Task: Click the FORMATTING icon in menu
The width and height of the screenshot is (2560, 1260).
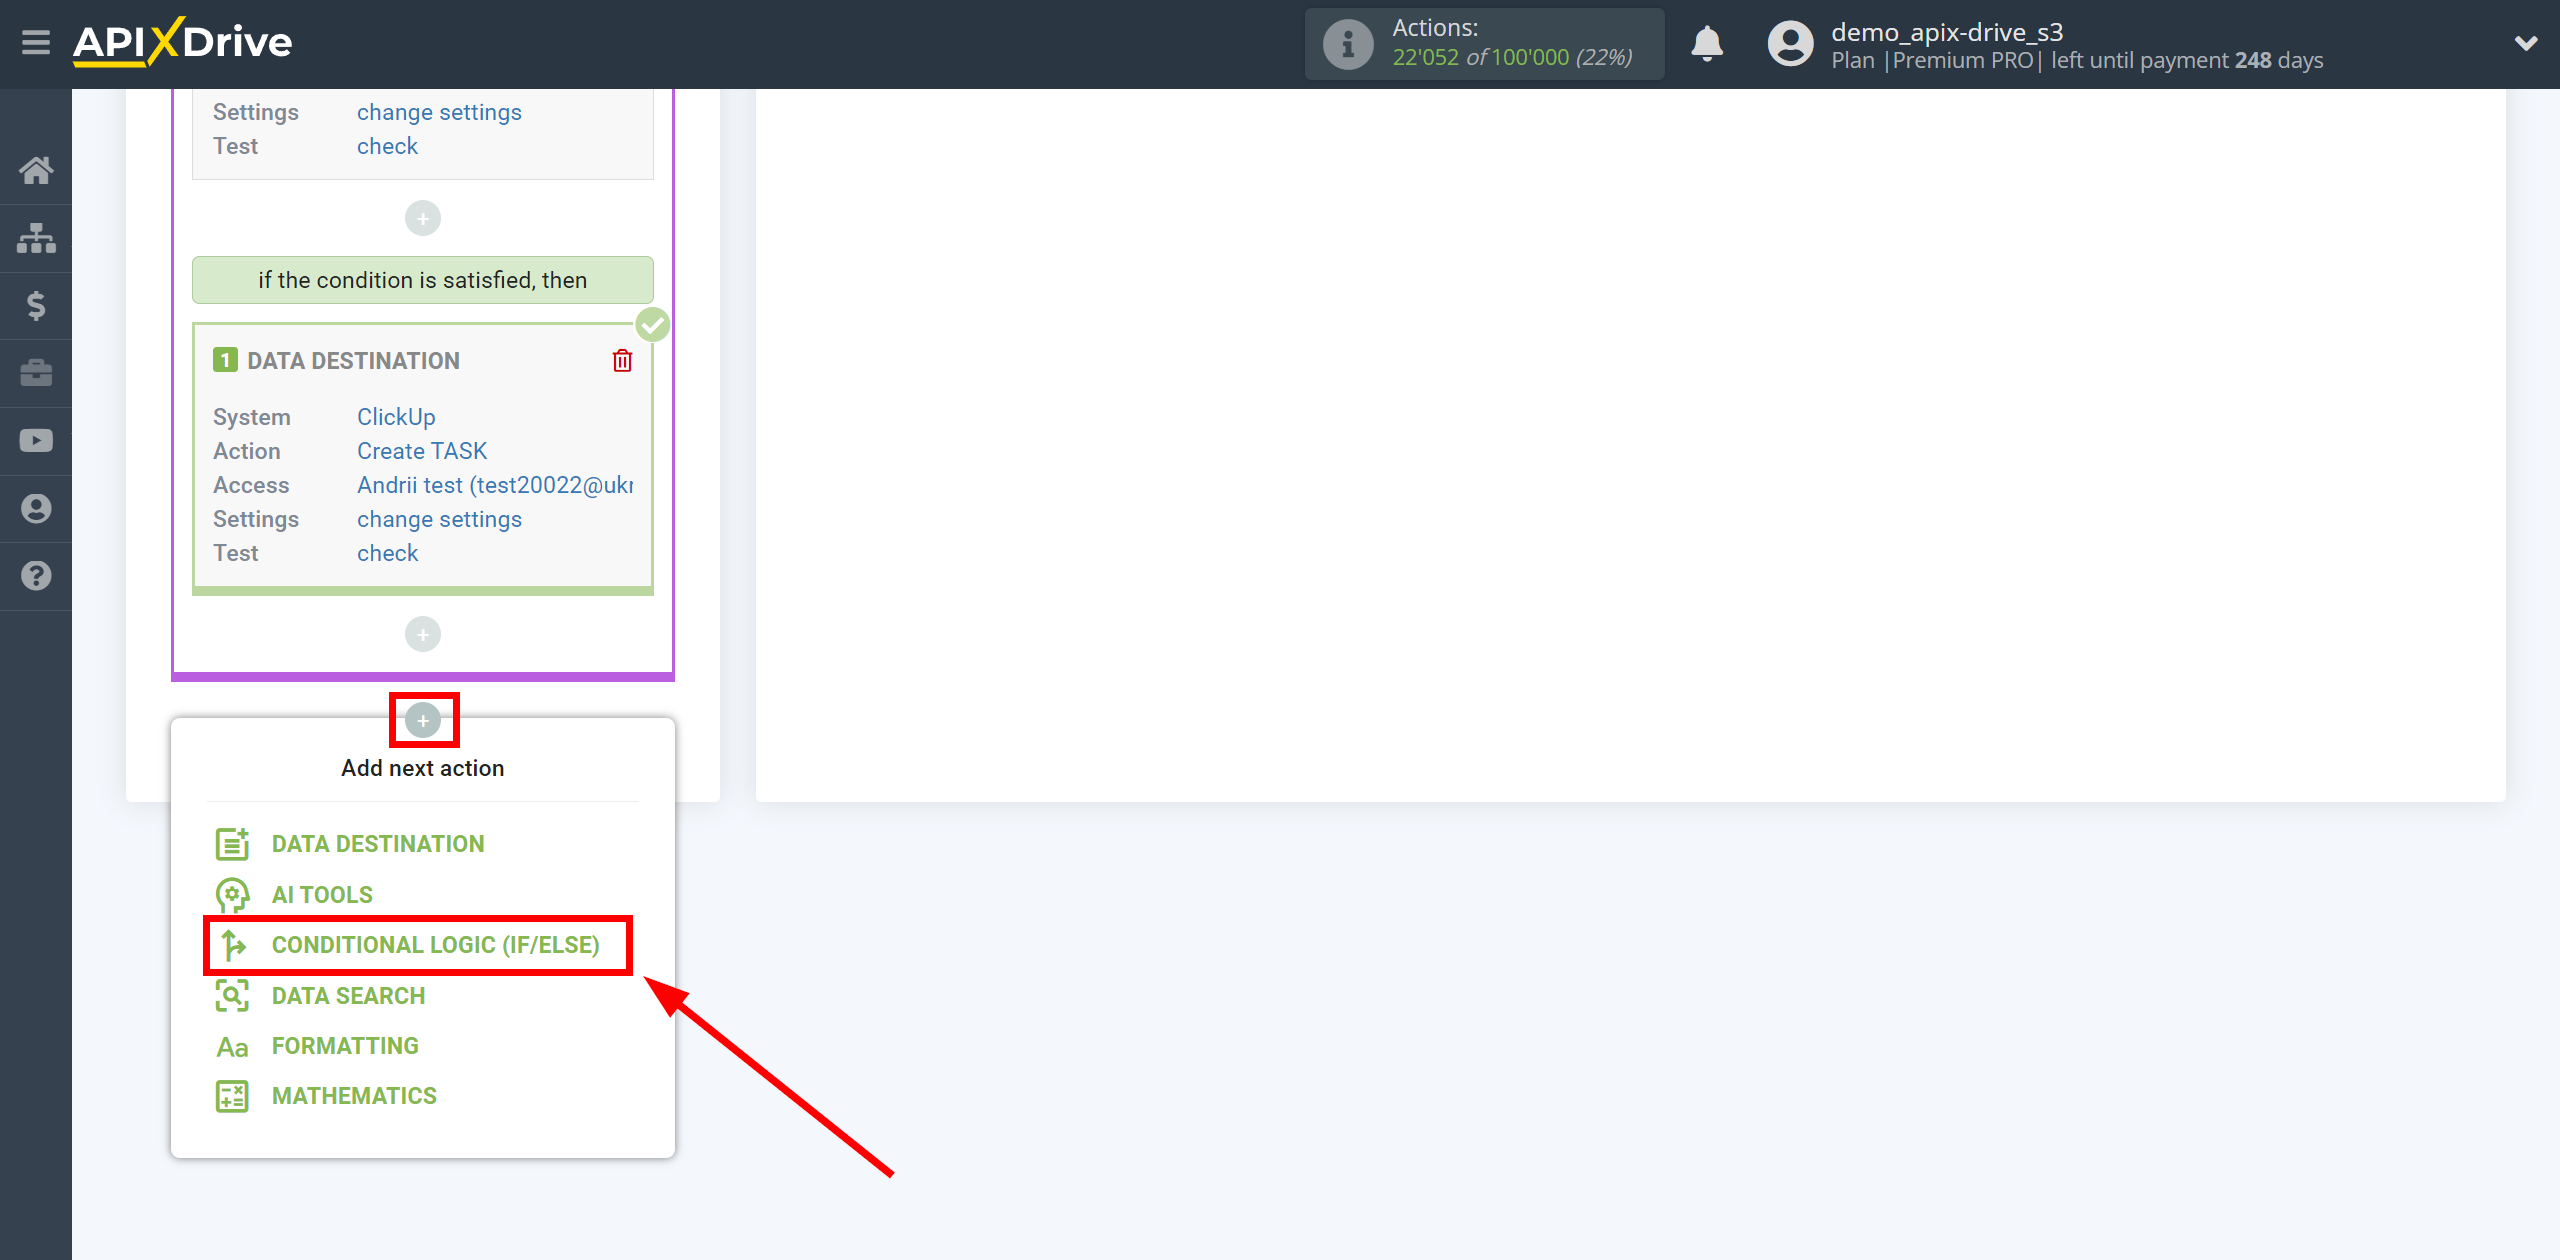Action: [x=232, y=1045]
